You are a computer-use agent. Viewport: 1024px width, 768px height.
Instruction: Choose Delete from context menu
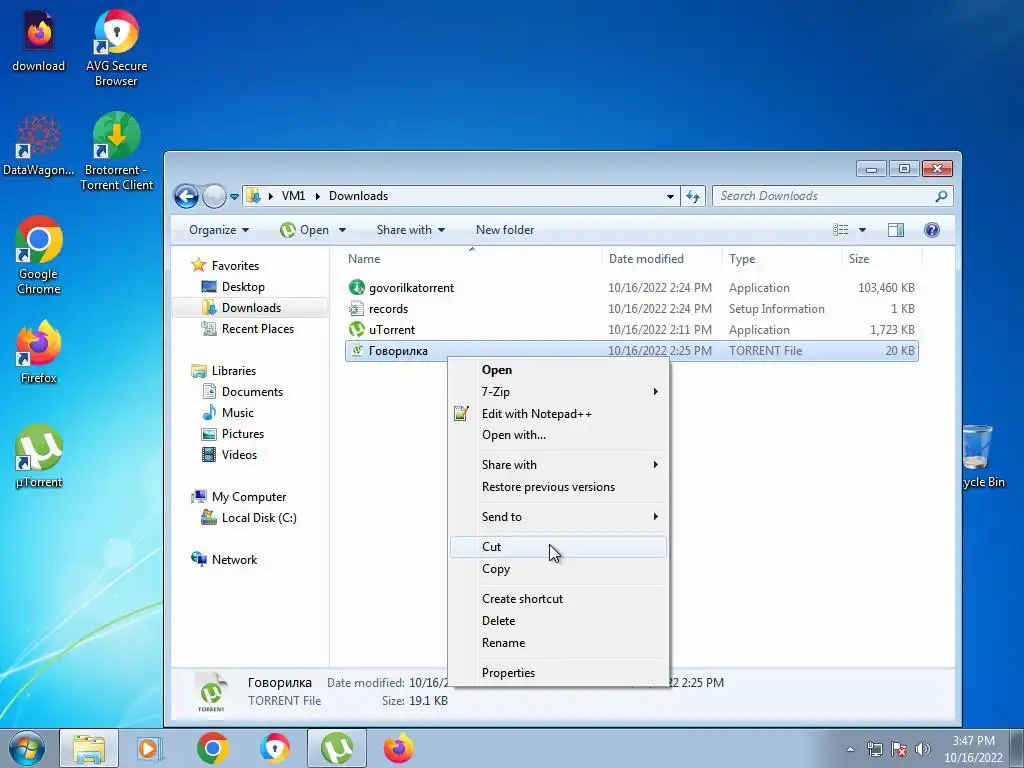558,621
